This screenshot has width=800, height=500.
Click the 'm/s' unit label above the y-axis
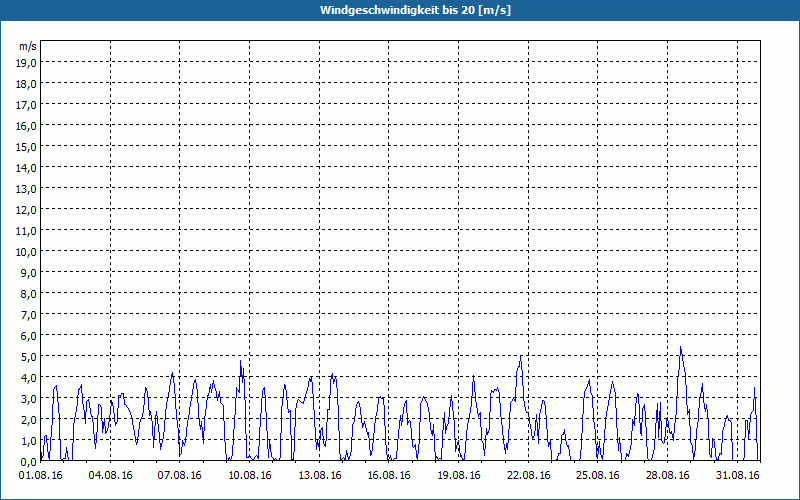tap(27, 46)
